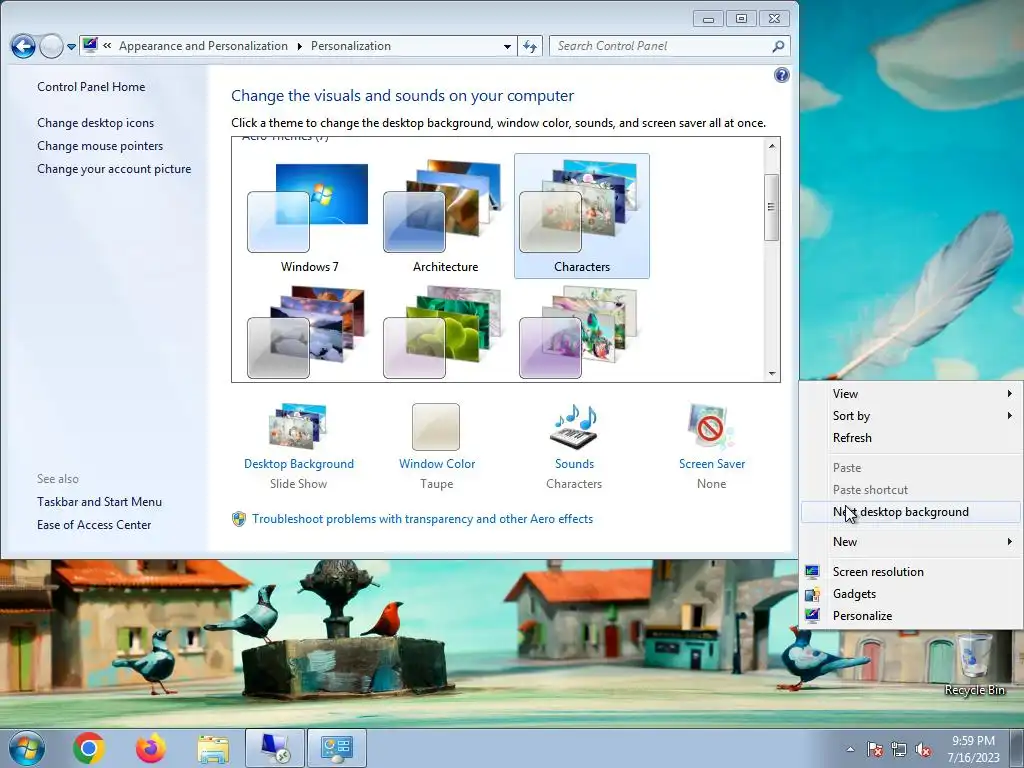Open the Recycle Bin on desktop
This screenshot has width=1024, height=768.
974,665
